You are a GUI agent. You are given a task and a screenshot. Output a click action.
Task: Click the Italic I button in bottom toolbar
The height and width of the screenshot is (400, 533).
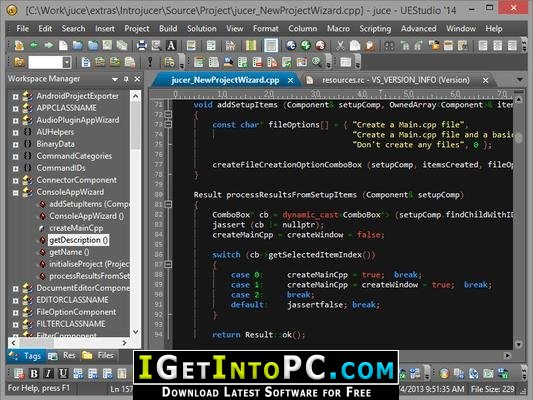click(x=48, y=373)
